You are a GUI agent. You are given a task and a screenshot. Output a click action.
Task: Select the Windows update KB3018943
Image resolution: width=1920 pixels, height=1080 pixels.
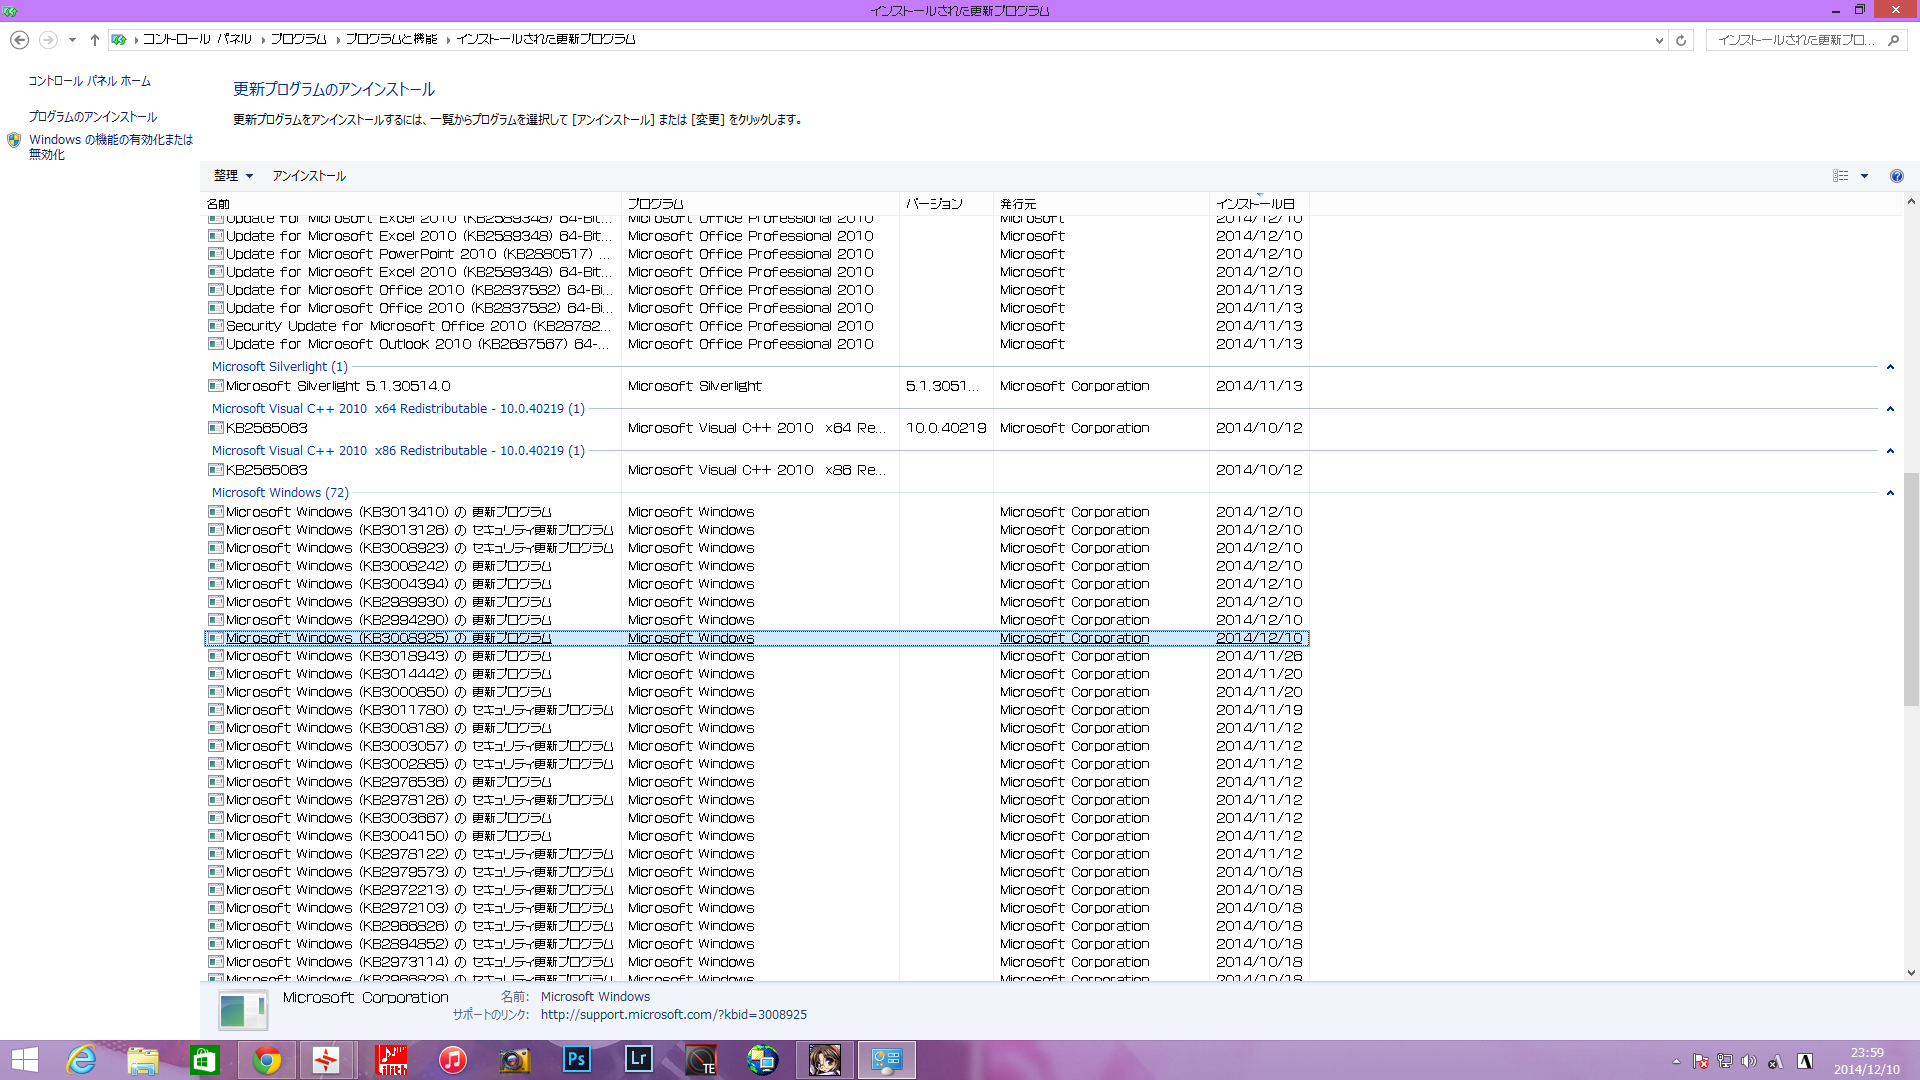point(756,656)
